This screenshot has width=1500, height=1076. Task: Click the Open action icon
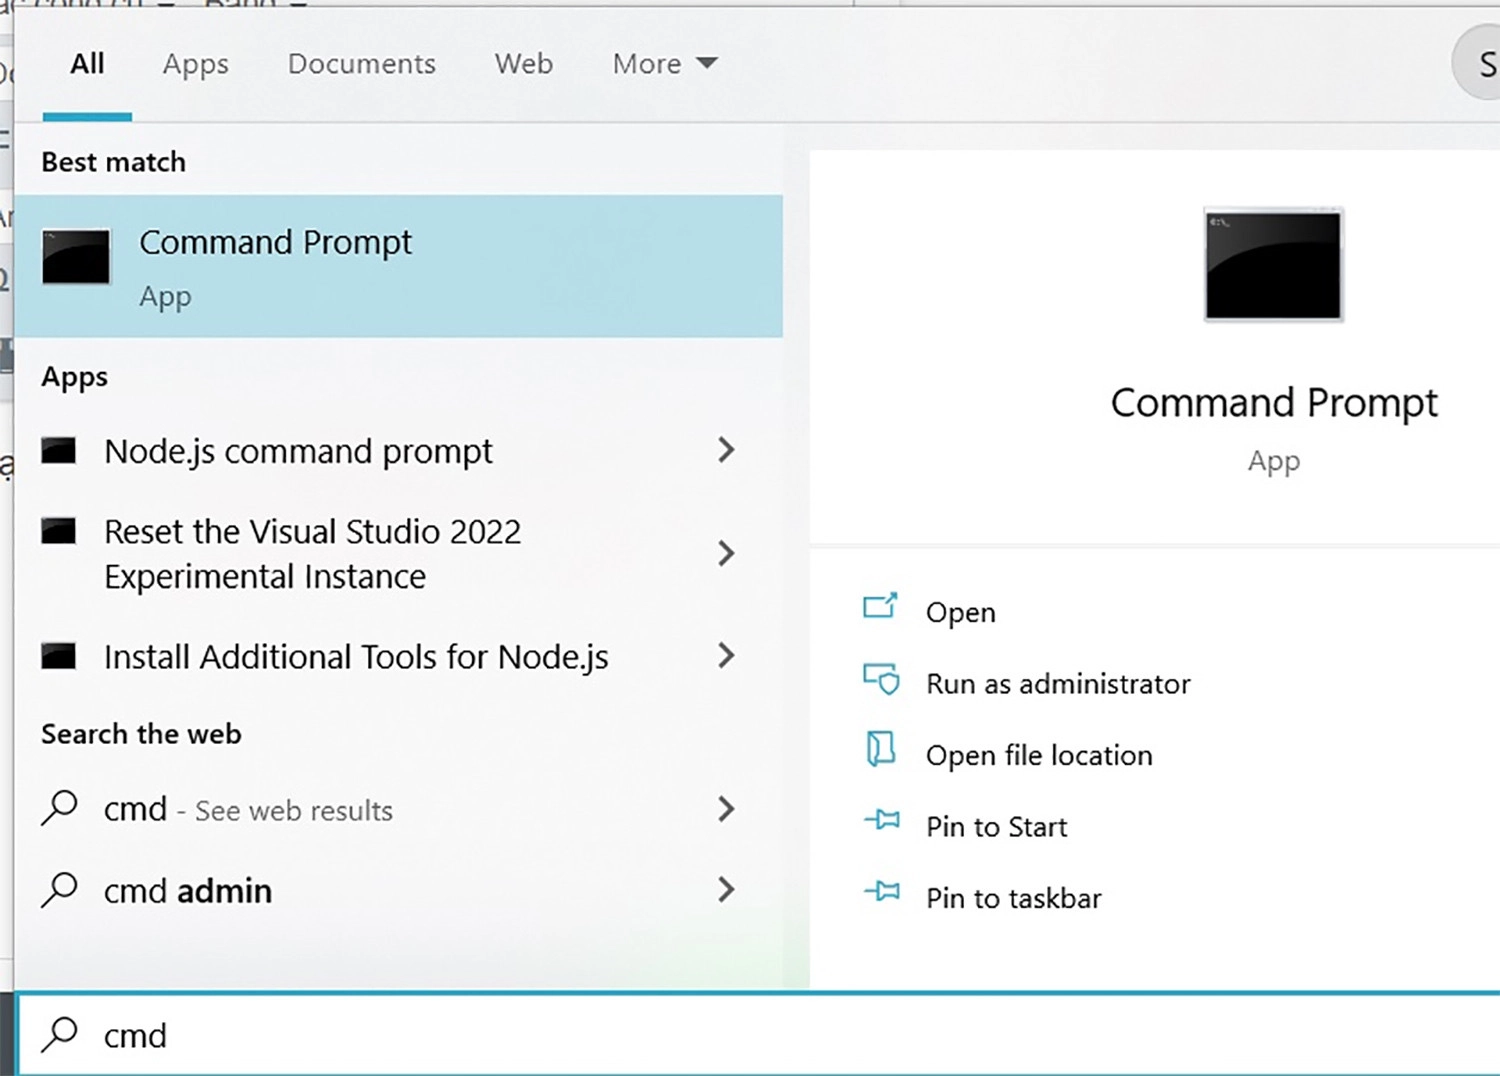tap(881, 608)
